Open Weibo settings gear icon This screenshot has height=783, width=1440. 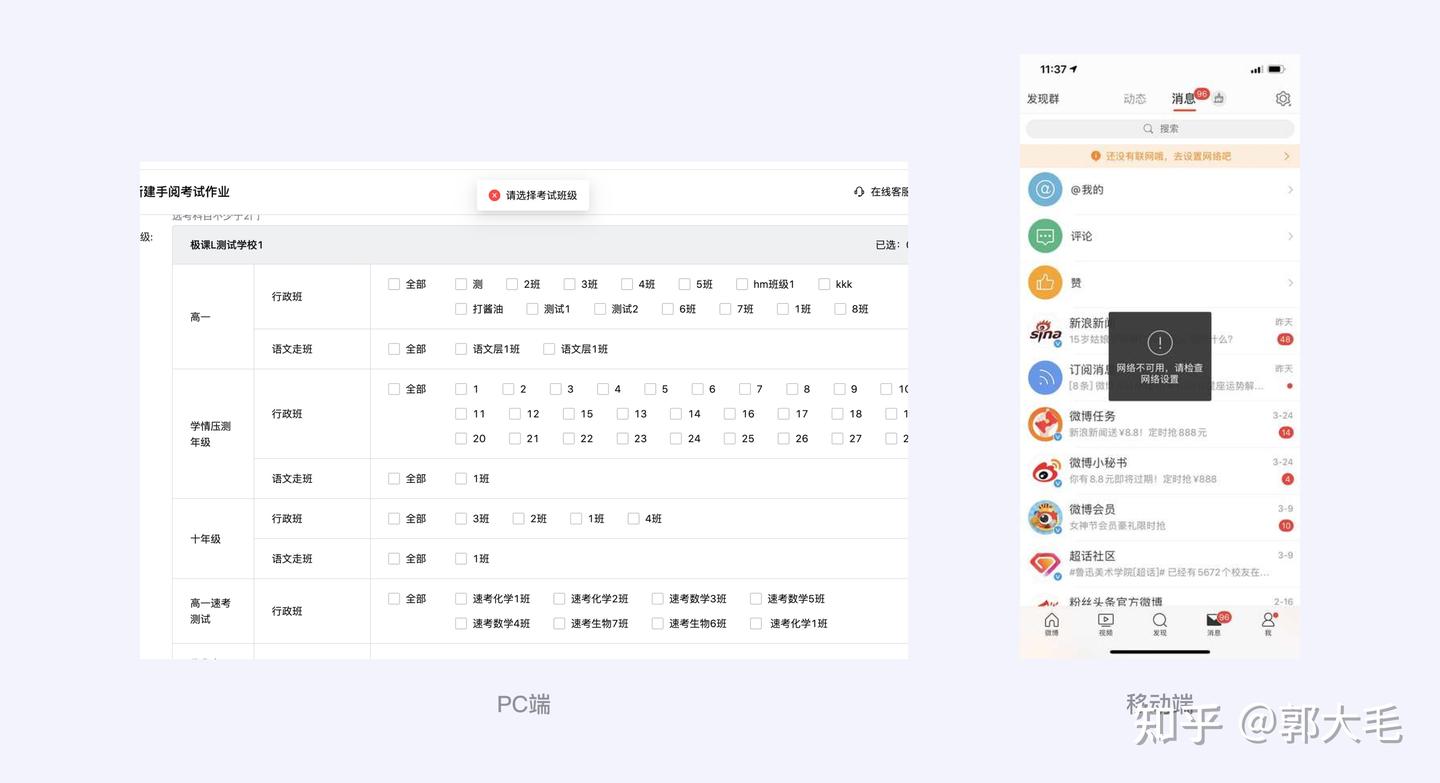[x=1283, y=98]
